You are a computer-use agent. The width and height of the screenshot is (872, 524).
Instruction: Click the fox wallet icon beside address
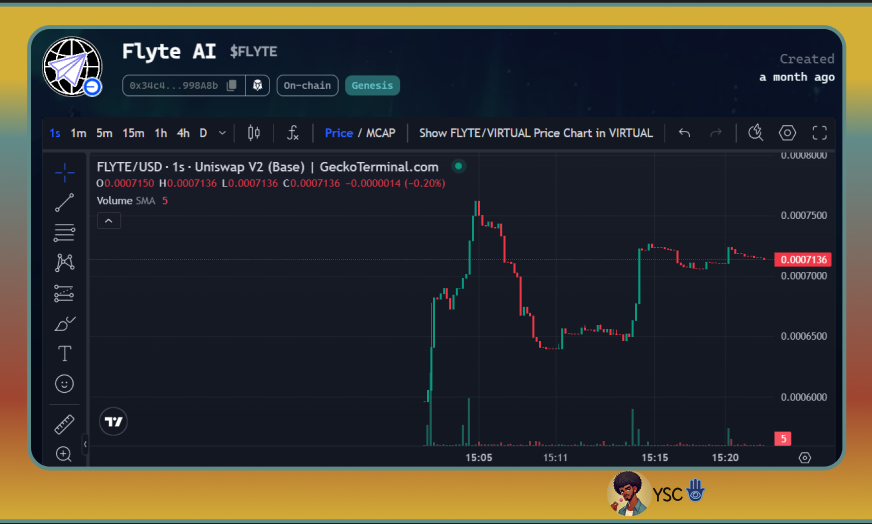257,85
